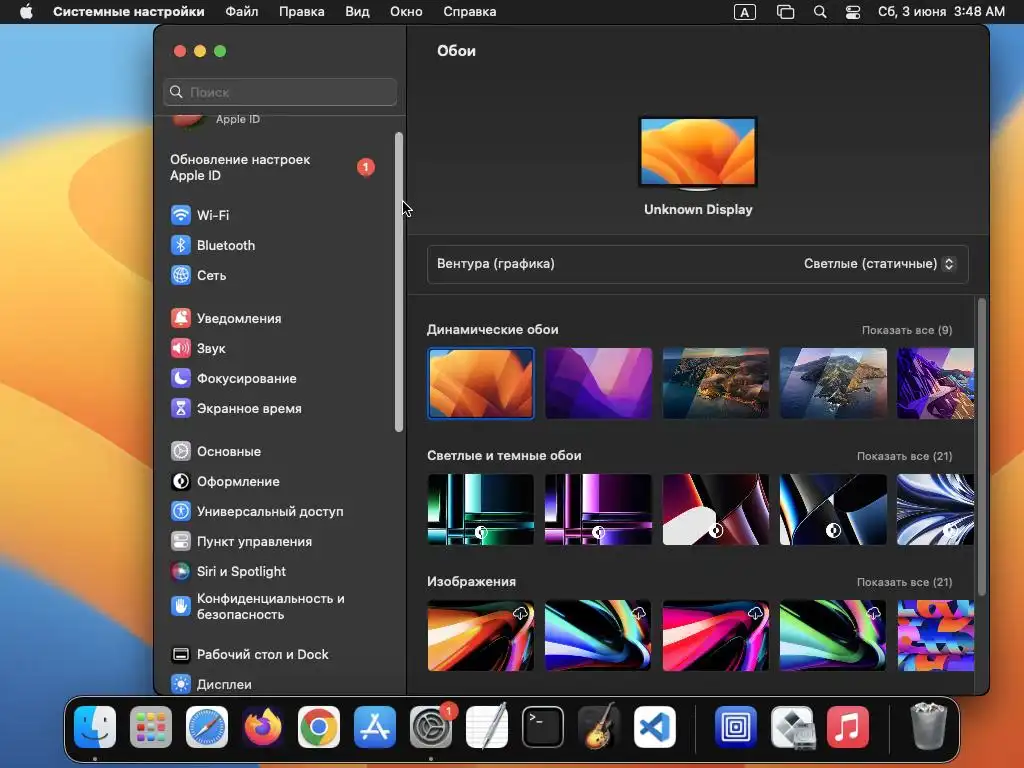
Task: Click the Поиск search field
Action: 280,92
